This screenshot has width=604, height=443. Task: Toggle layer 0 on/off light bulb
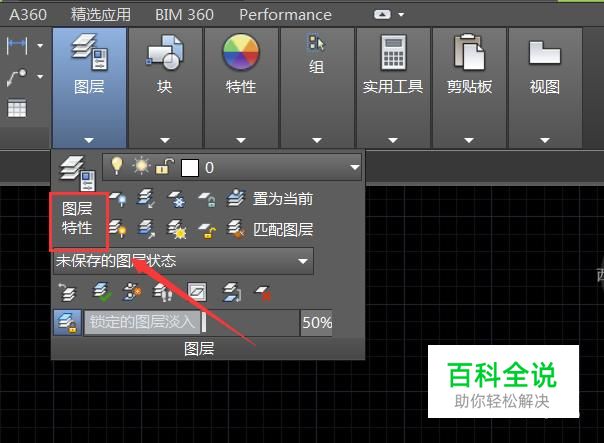point(117,166)
